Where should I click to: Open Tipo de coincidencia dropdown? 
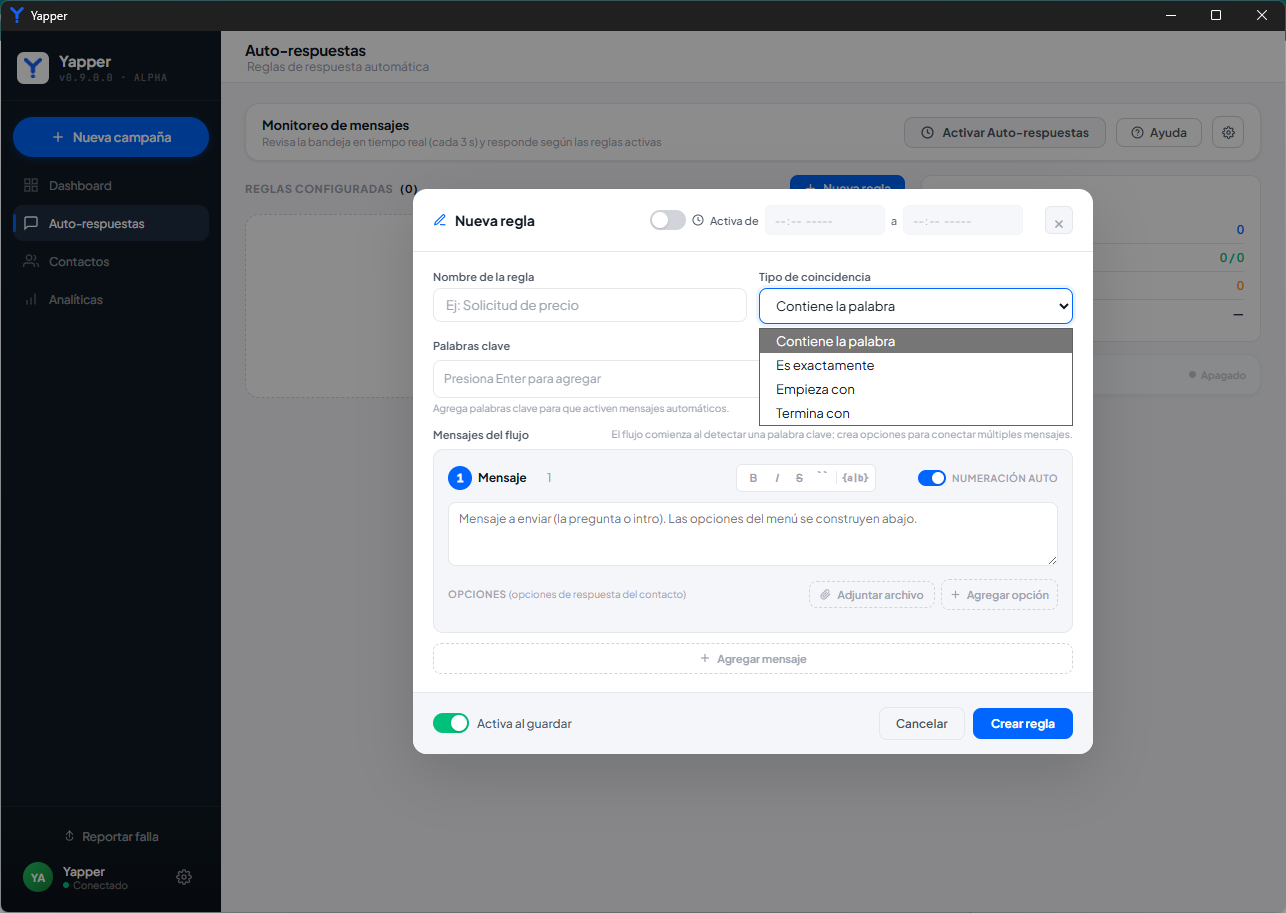(x=916, y=306)
